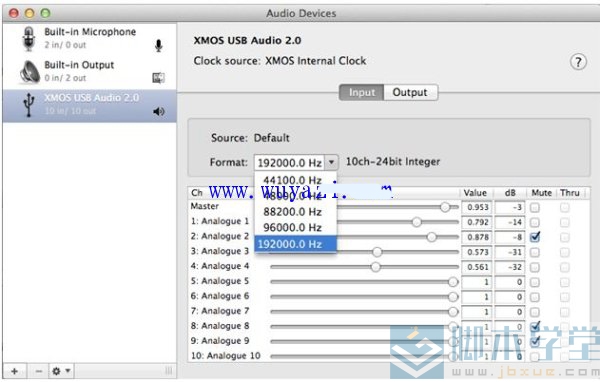Choose 192000.0 Hz highlighted option
This screenshot has width=600, height=382.
pos(295,244)
